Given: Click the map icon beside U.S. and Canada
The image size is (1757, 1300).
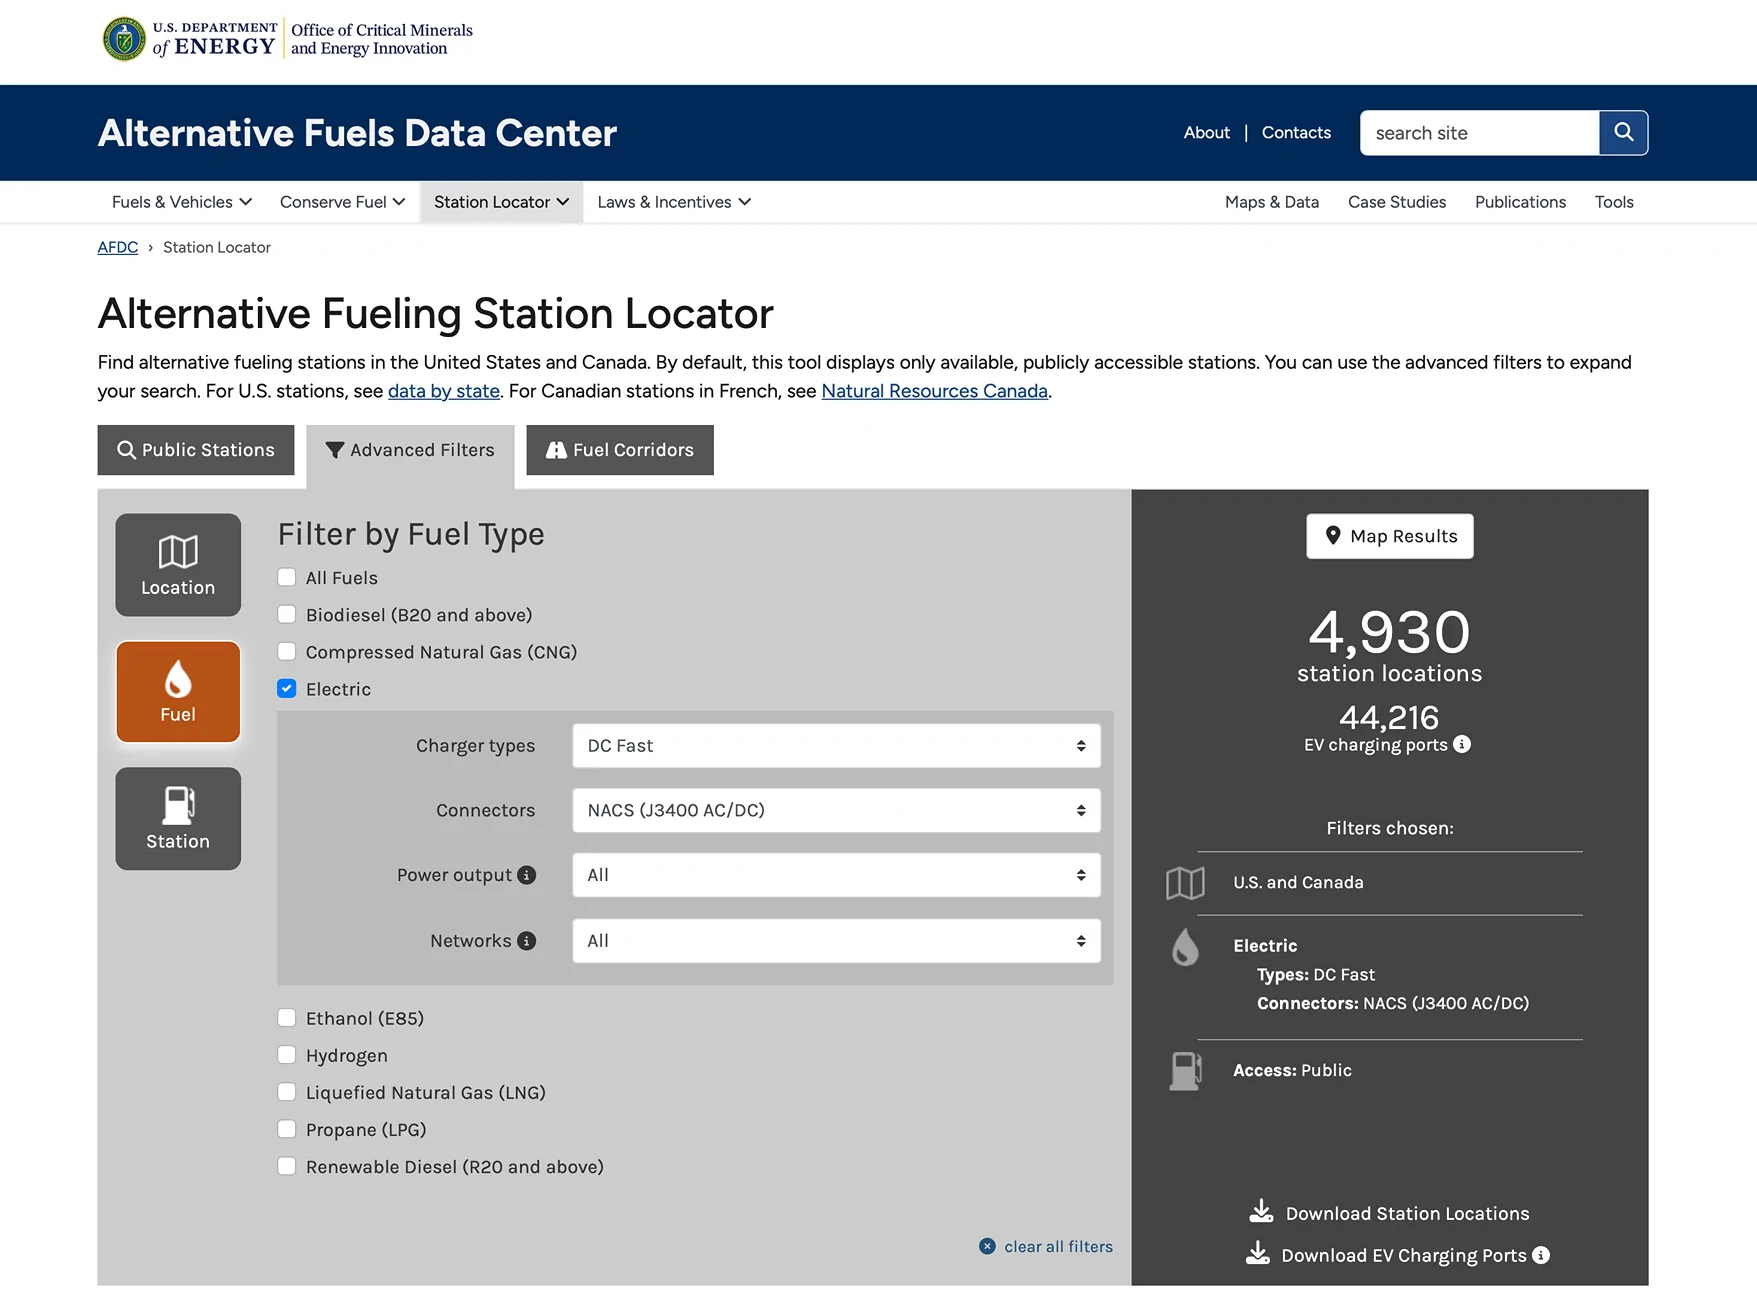Looking at the screenshot, I should pyautogui.click(x=1185, y=883).
